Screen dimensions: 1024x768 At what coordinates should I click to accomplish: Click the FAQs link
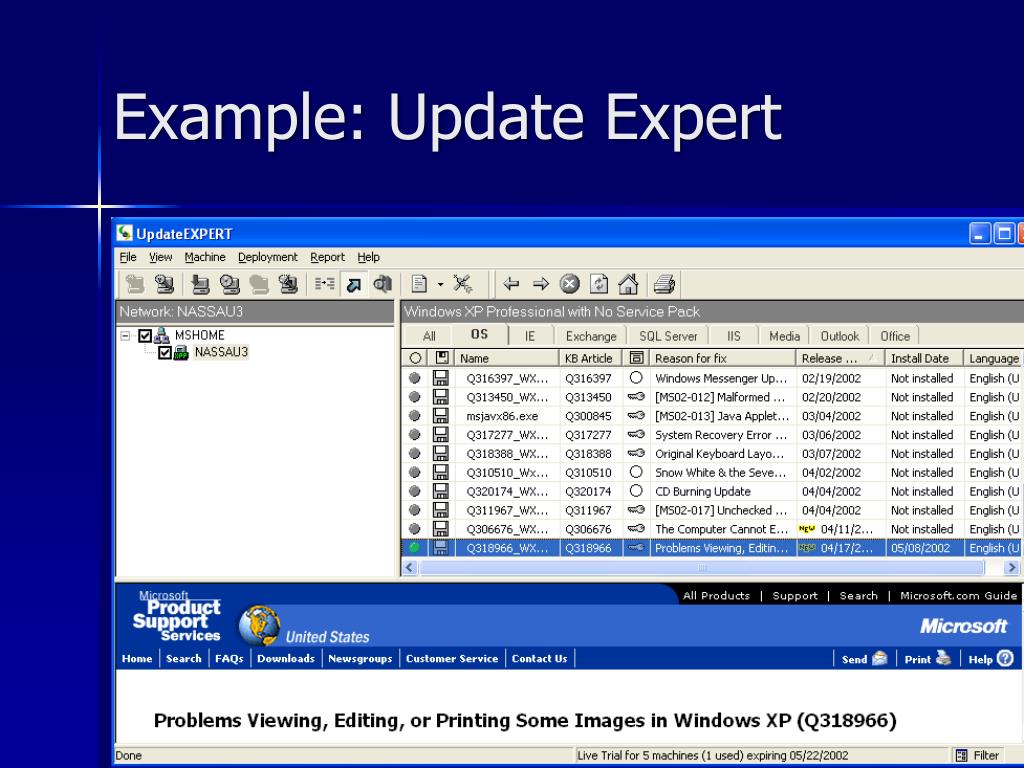point(229,658)
